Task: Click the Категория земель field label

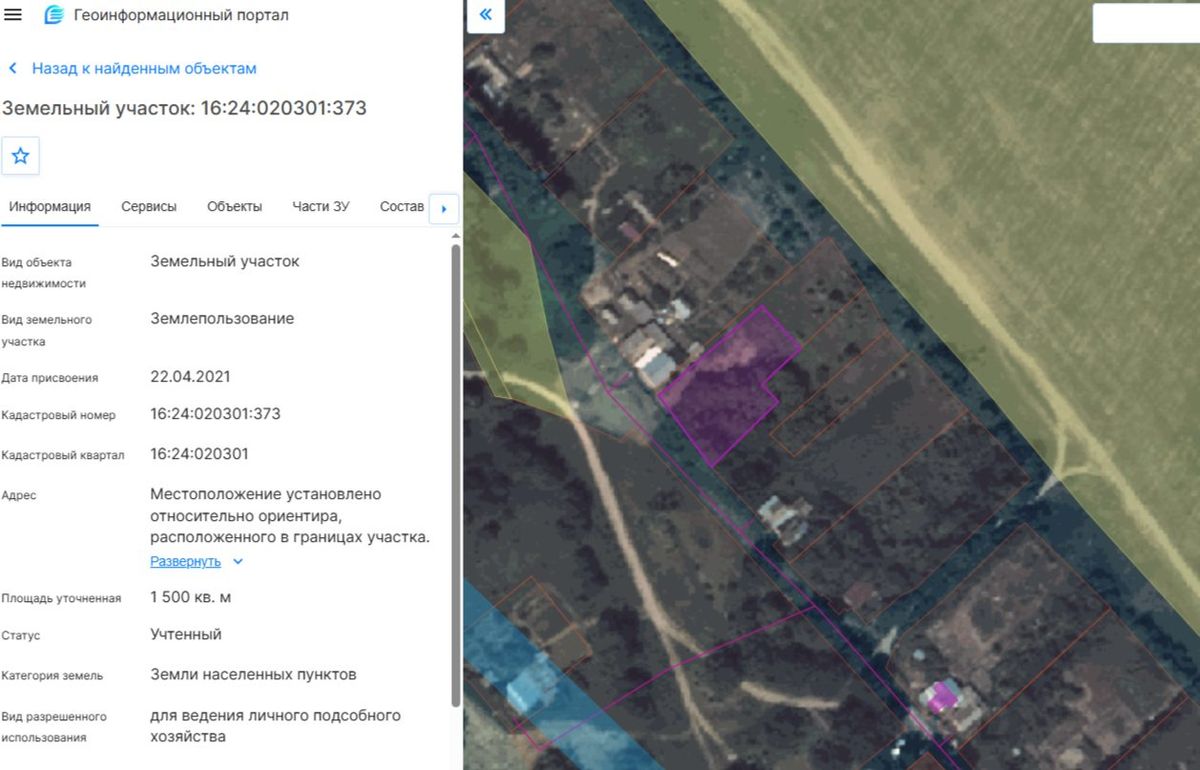Action: [52, 675]
